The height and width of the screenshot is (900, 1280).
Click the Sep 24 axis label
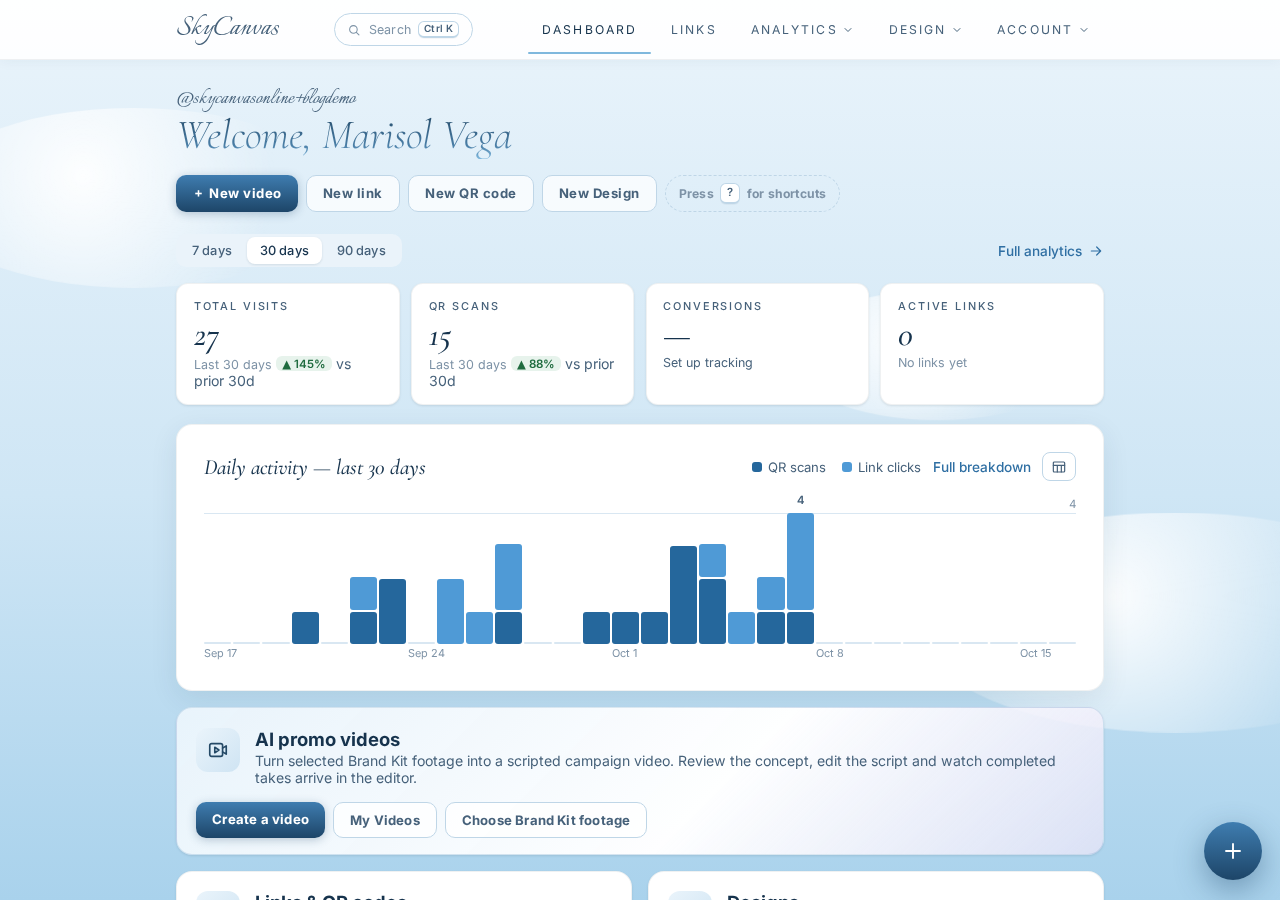pos(426,653)
